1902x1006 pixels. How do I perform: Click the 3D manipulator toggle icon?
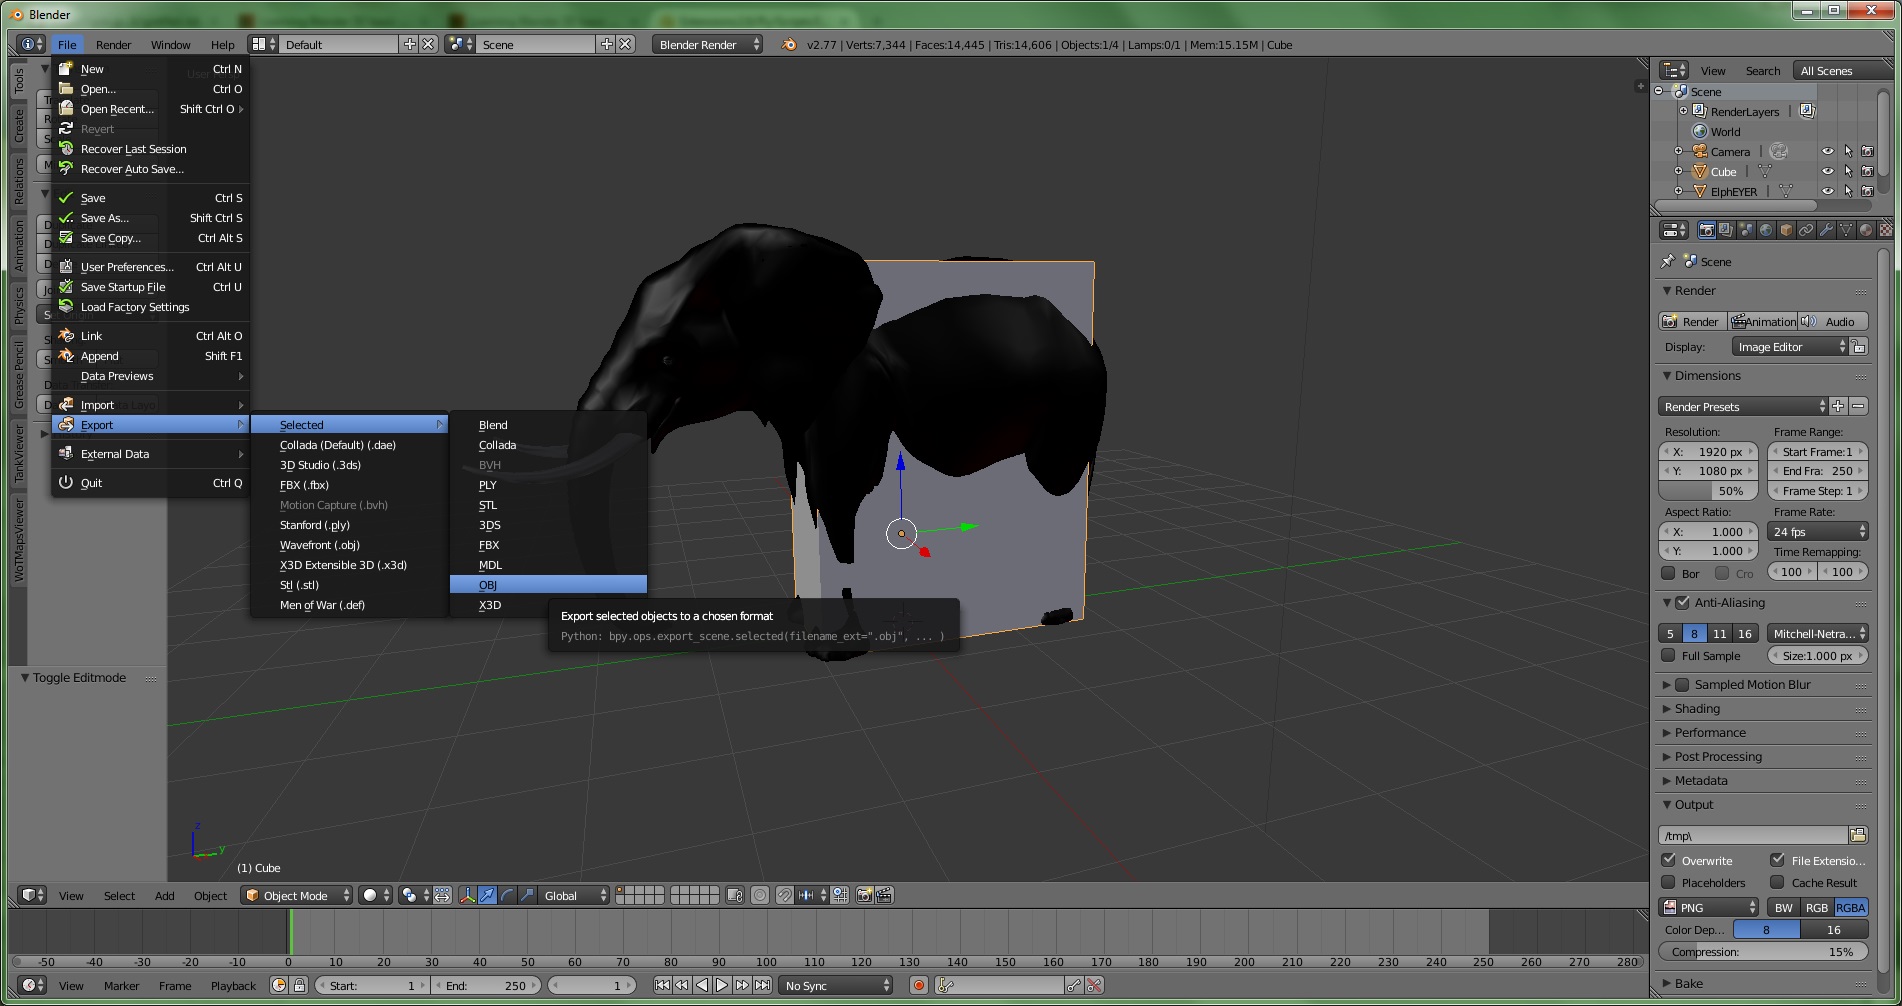click(467, 895)
